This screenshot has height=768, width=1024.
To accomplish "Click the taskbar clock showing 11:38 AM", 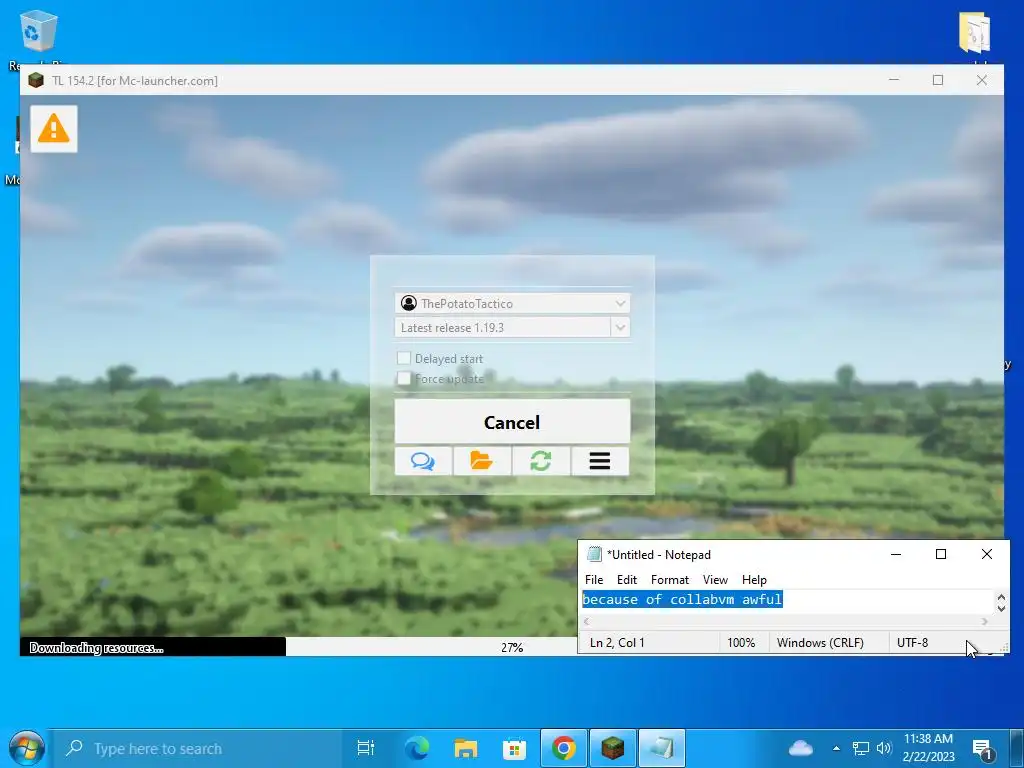I will point(928,748).
